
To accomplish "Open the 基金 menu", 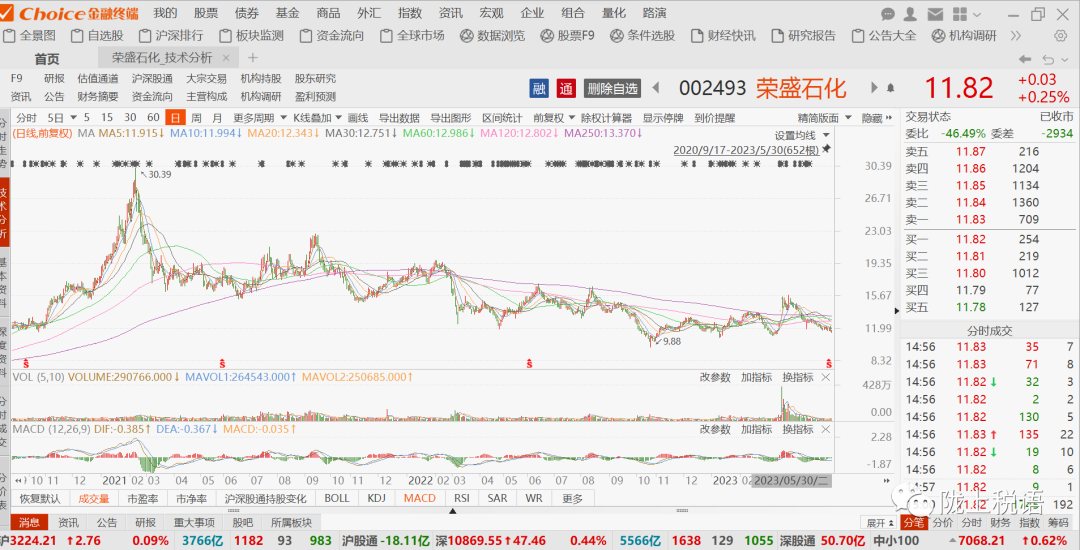I will point(287,13).
